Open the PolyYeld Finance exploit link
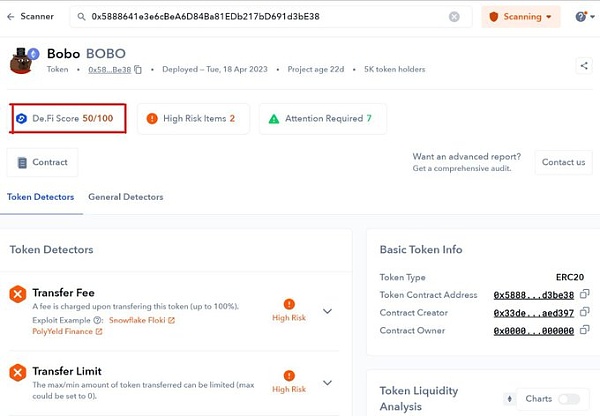The width and height of the screenshot is (600, 416). coord(66,331)
